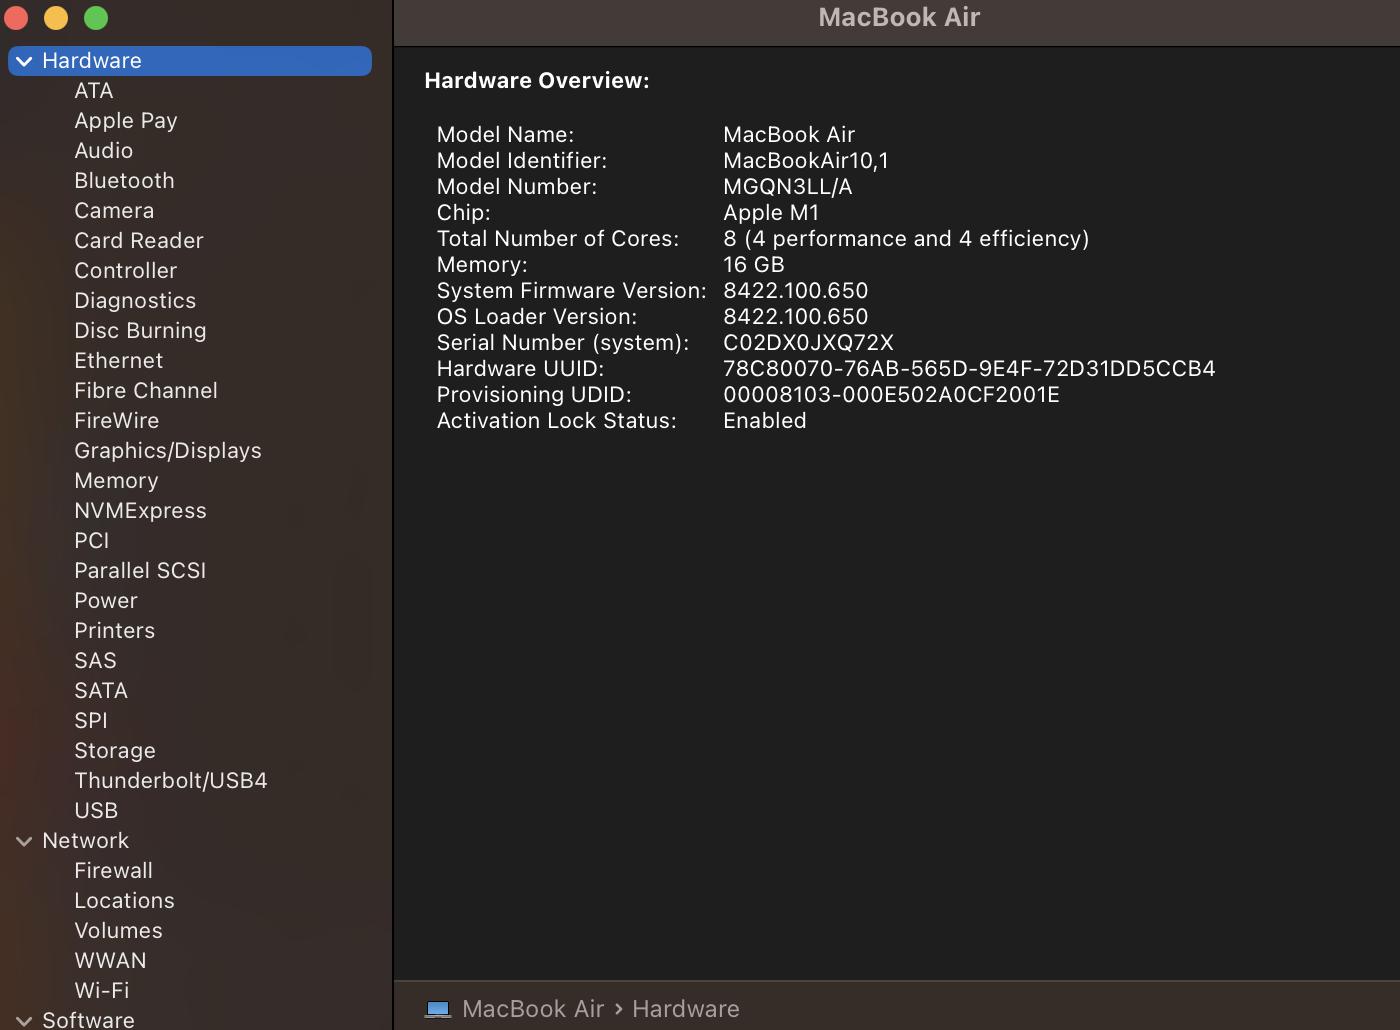Select Parallel SCSI in sidebar

pos(140,571)
